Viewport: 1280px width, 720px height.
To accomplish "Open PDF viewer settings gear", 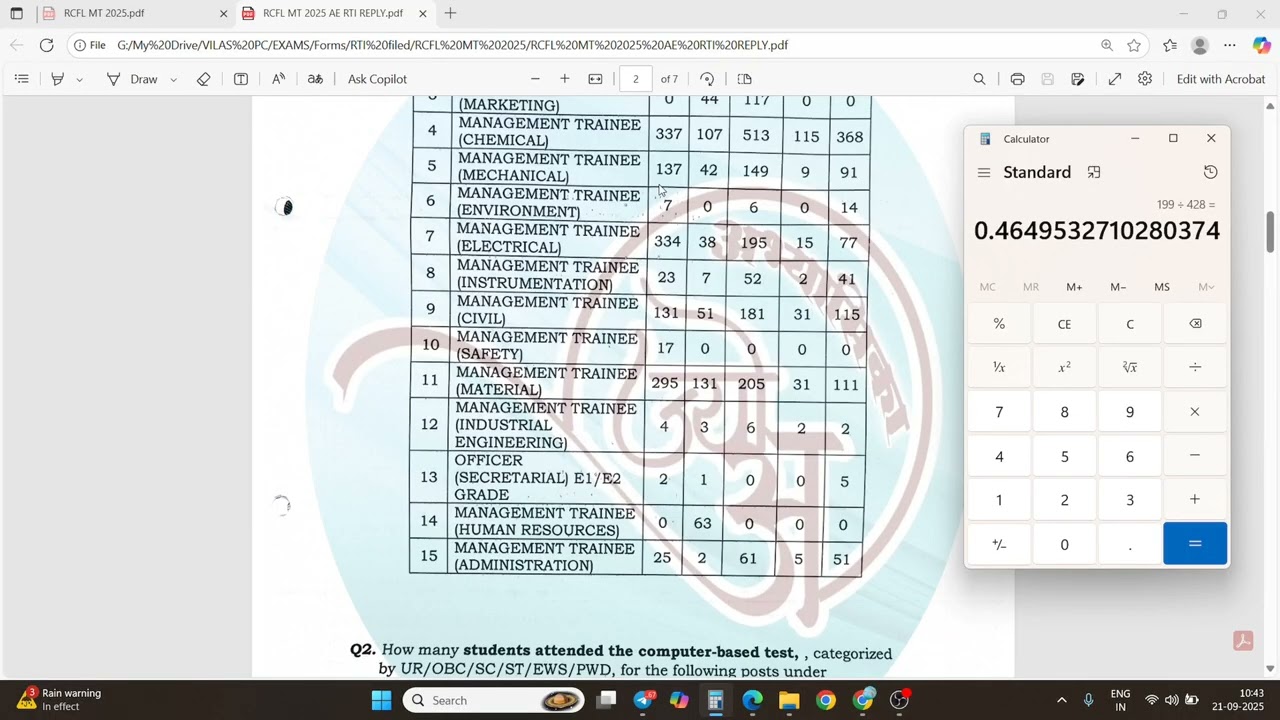I will (1145, 79).
